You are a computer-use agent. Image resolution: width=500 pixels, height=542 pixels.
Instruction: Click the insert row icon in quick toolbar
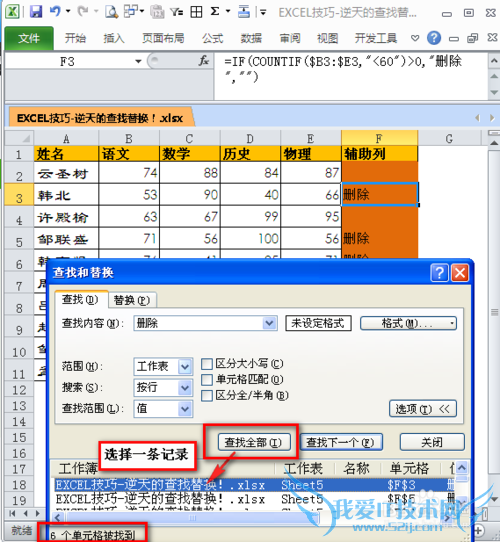[244, 12]
